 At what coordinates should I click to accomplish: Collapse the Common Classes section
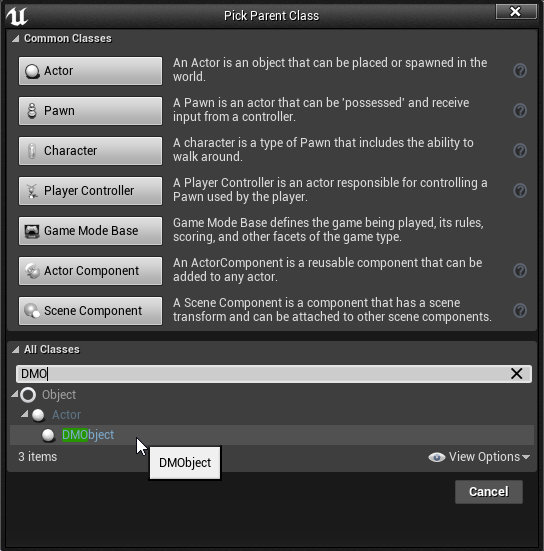tap(15, 39)
